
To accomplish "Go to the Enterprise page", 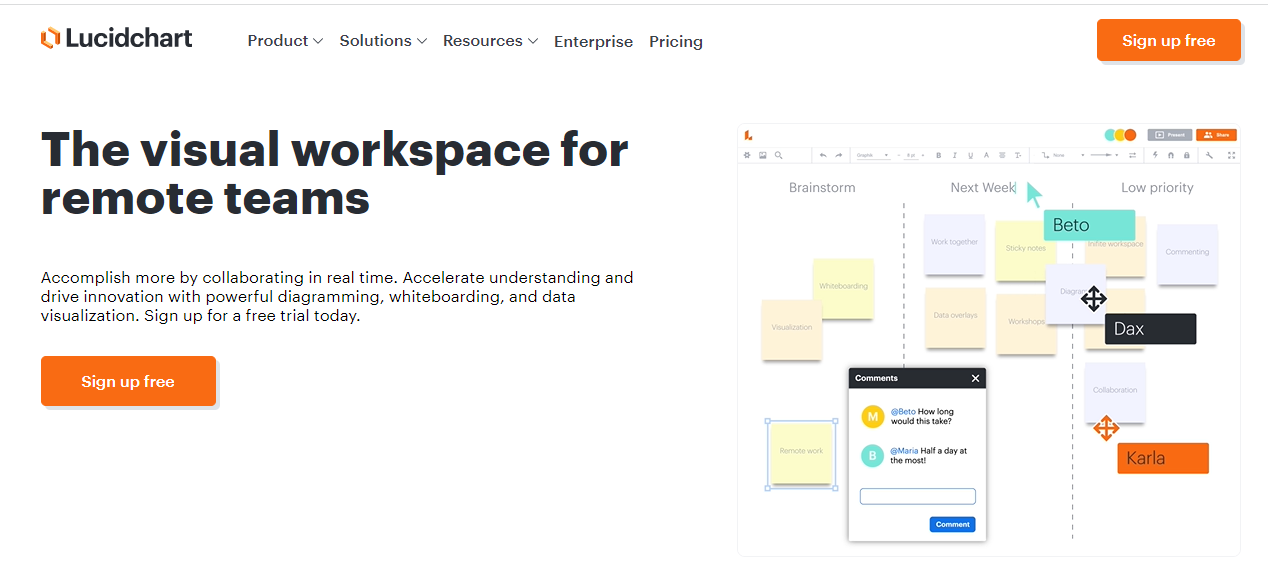I will (593, 42).
